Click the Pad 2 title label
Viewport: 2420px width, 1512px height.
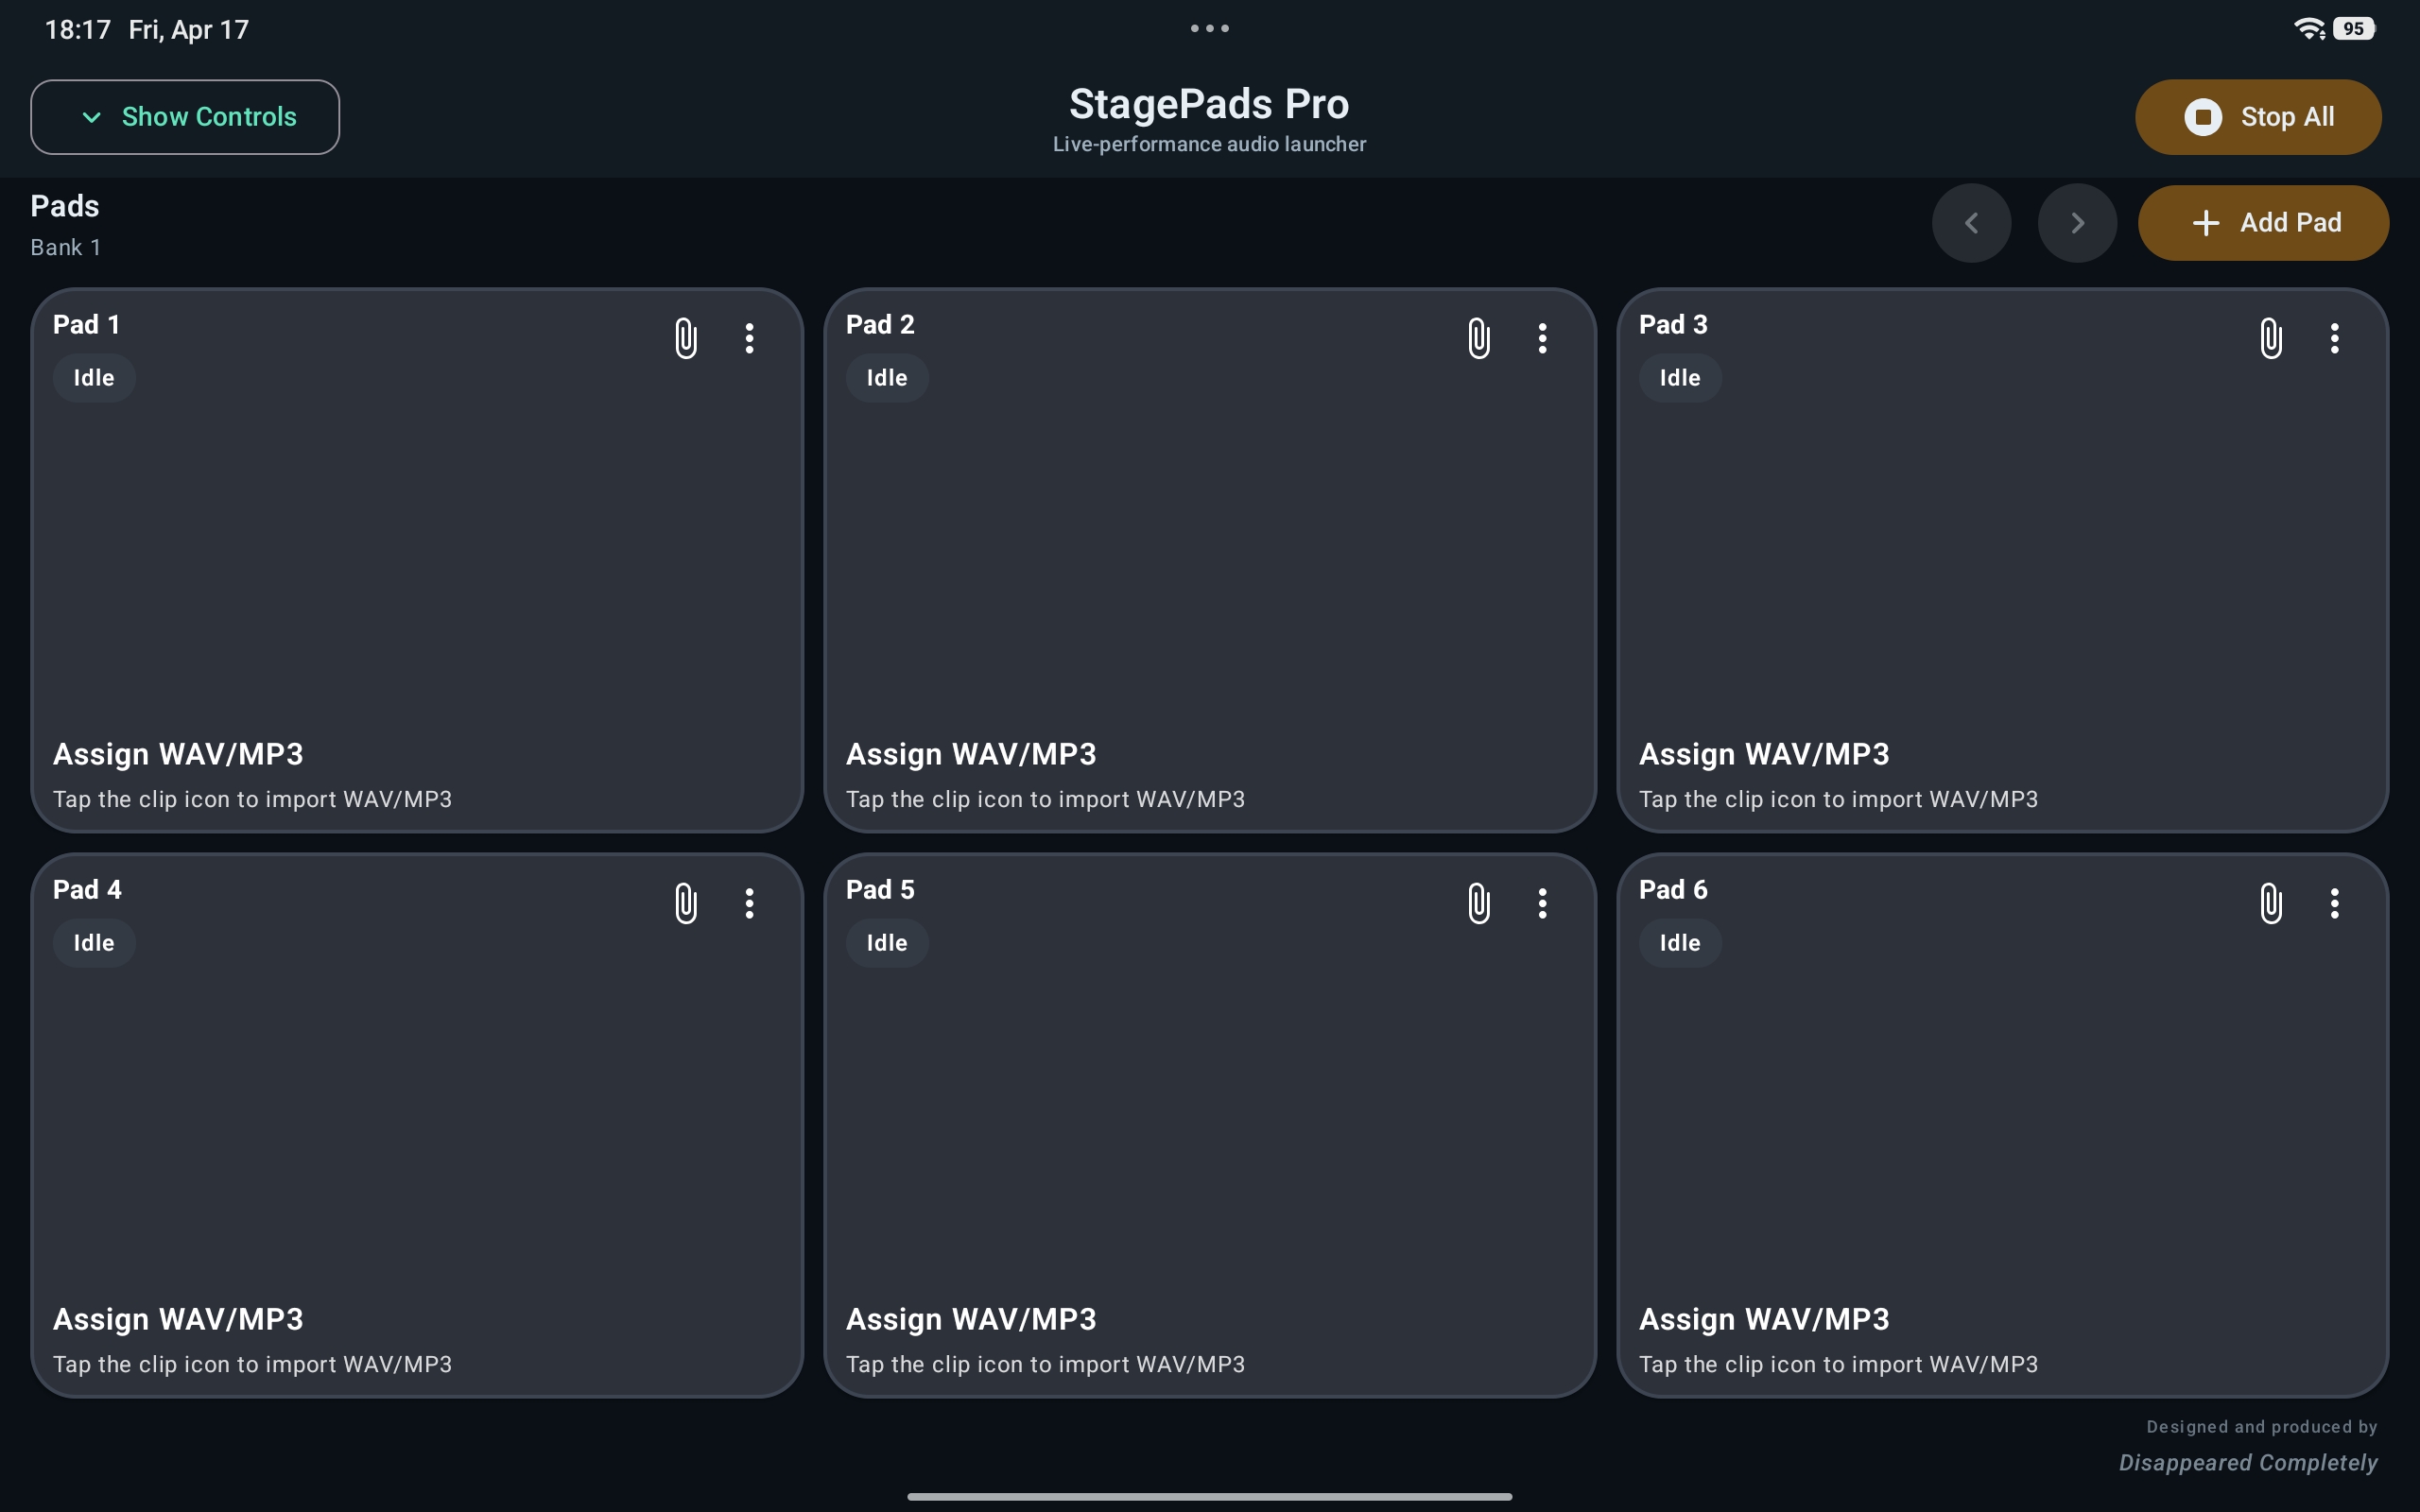point(880,324)
